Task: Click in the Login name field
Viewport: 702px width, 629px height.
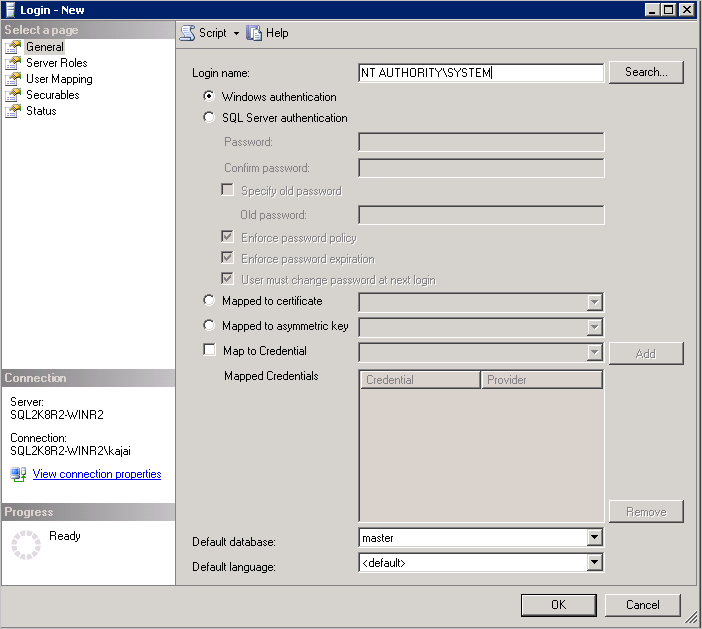Action: [481, 72]
